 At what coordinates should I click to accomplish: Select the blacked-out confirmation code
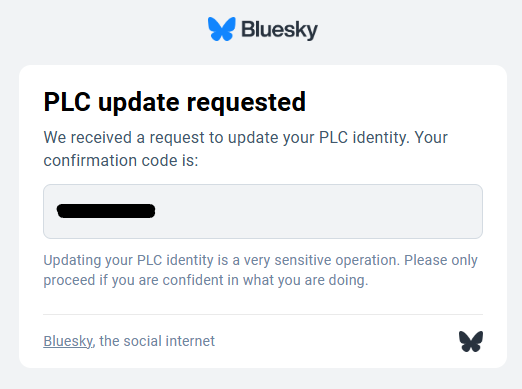(106, 211)
